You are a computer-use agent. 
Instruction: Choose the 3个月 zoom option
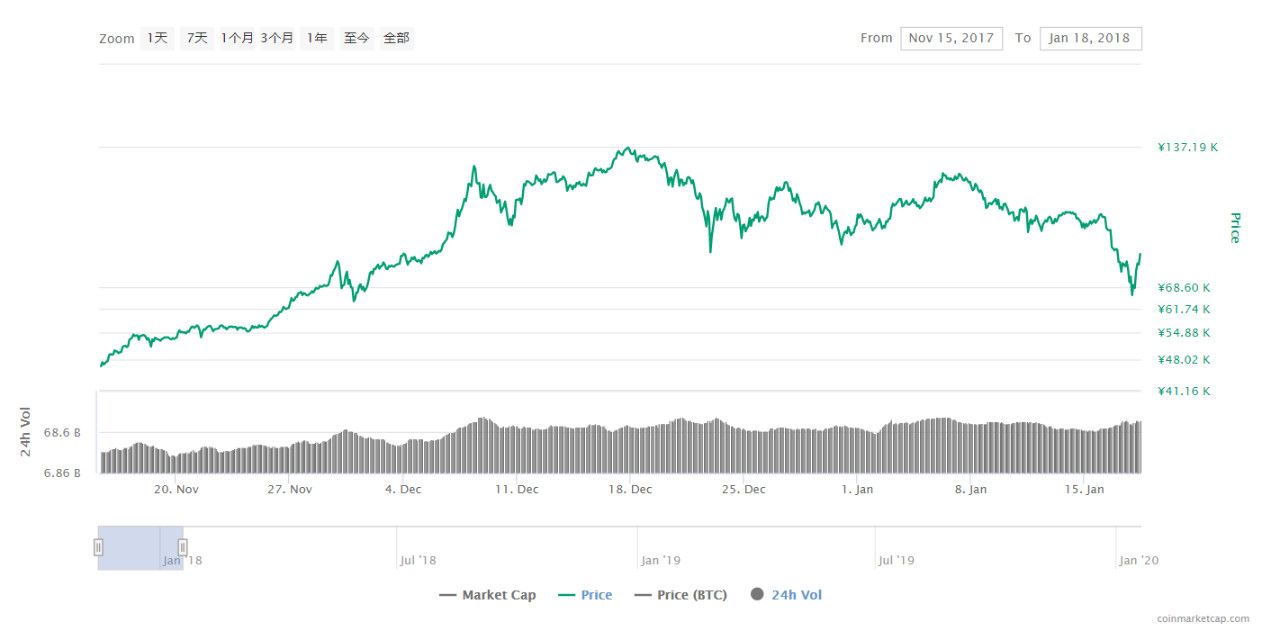(x=277, y=38)
